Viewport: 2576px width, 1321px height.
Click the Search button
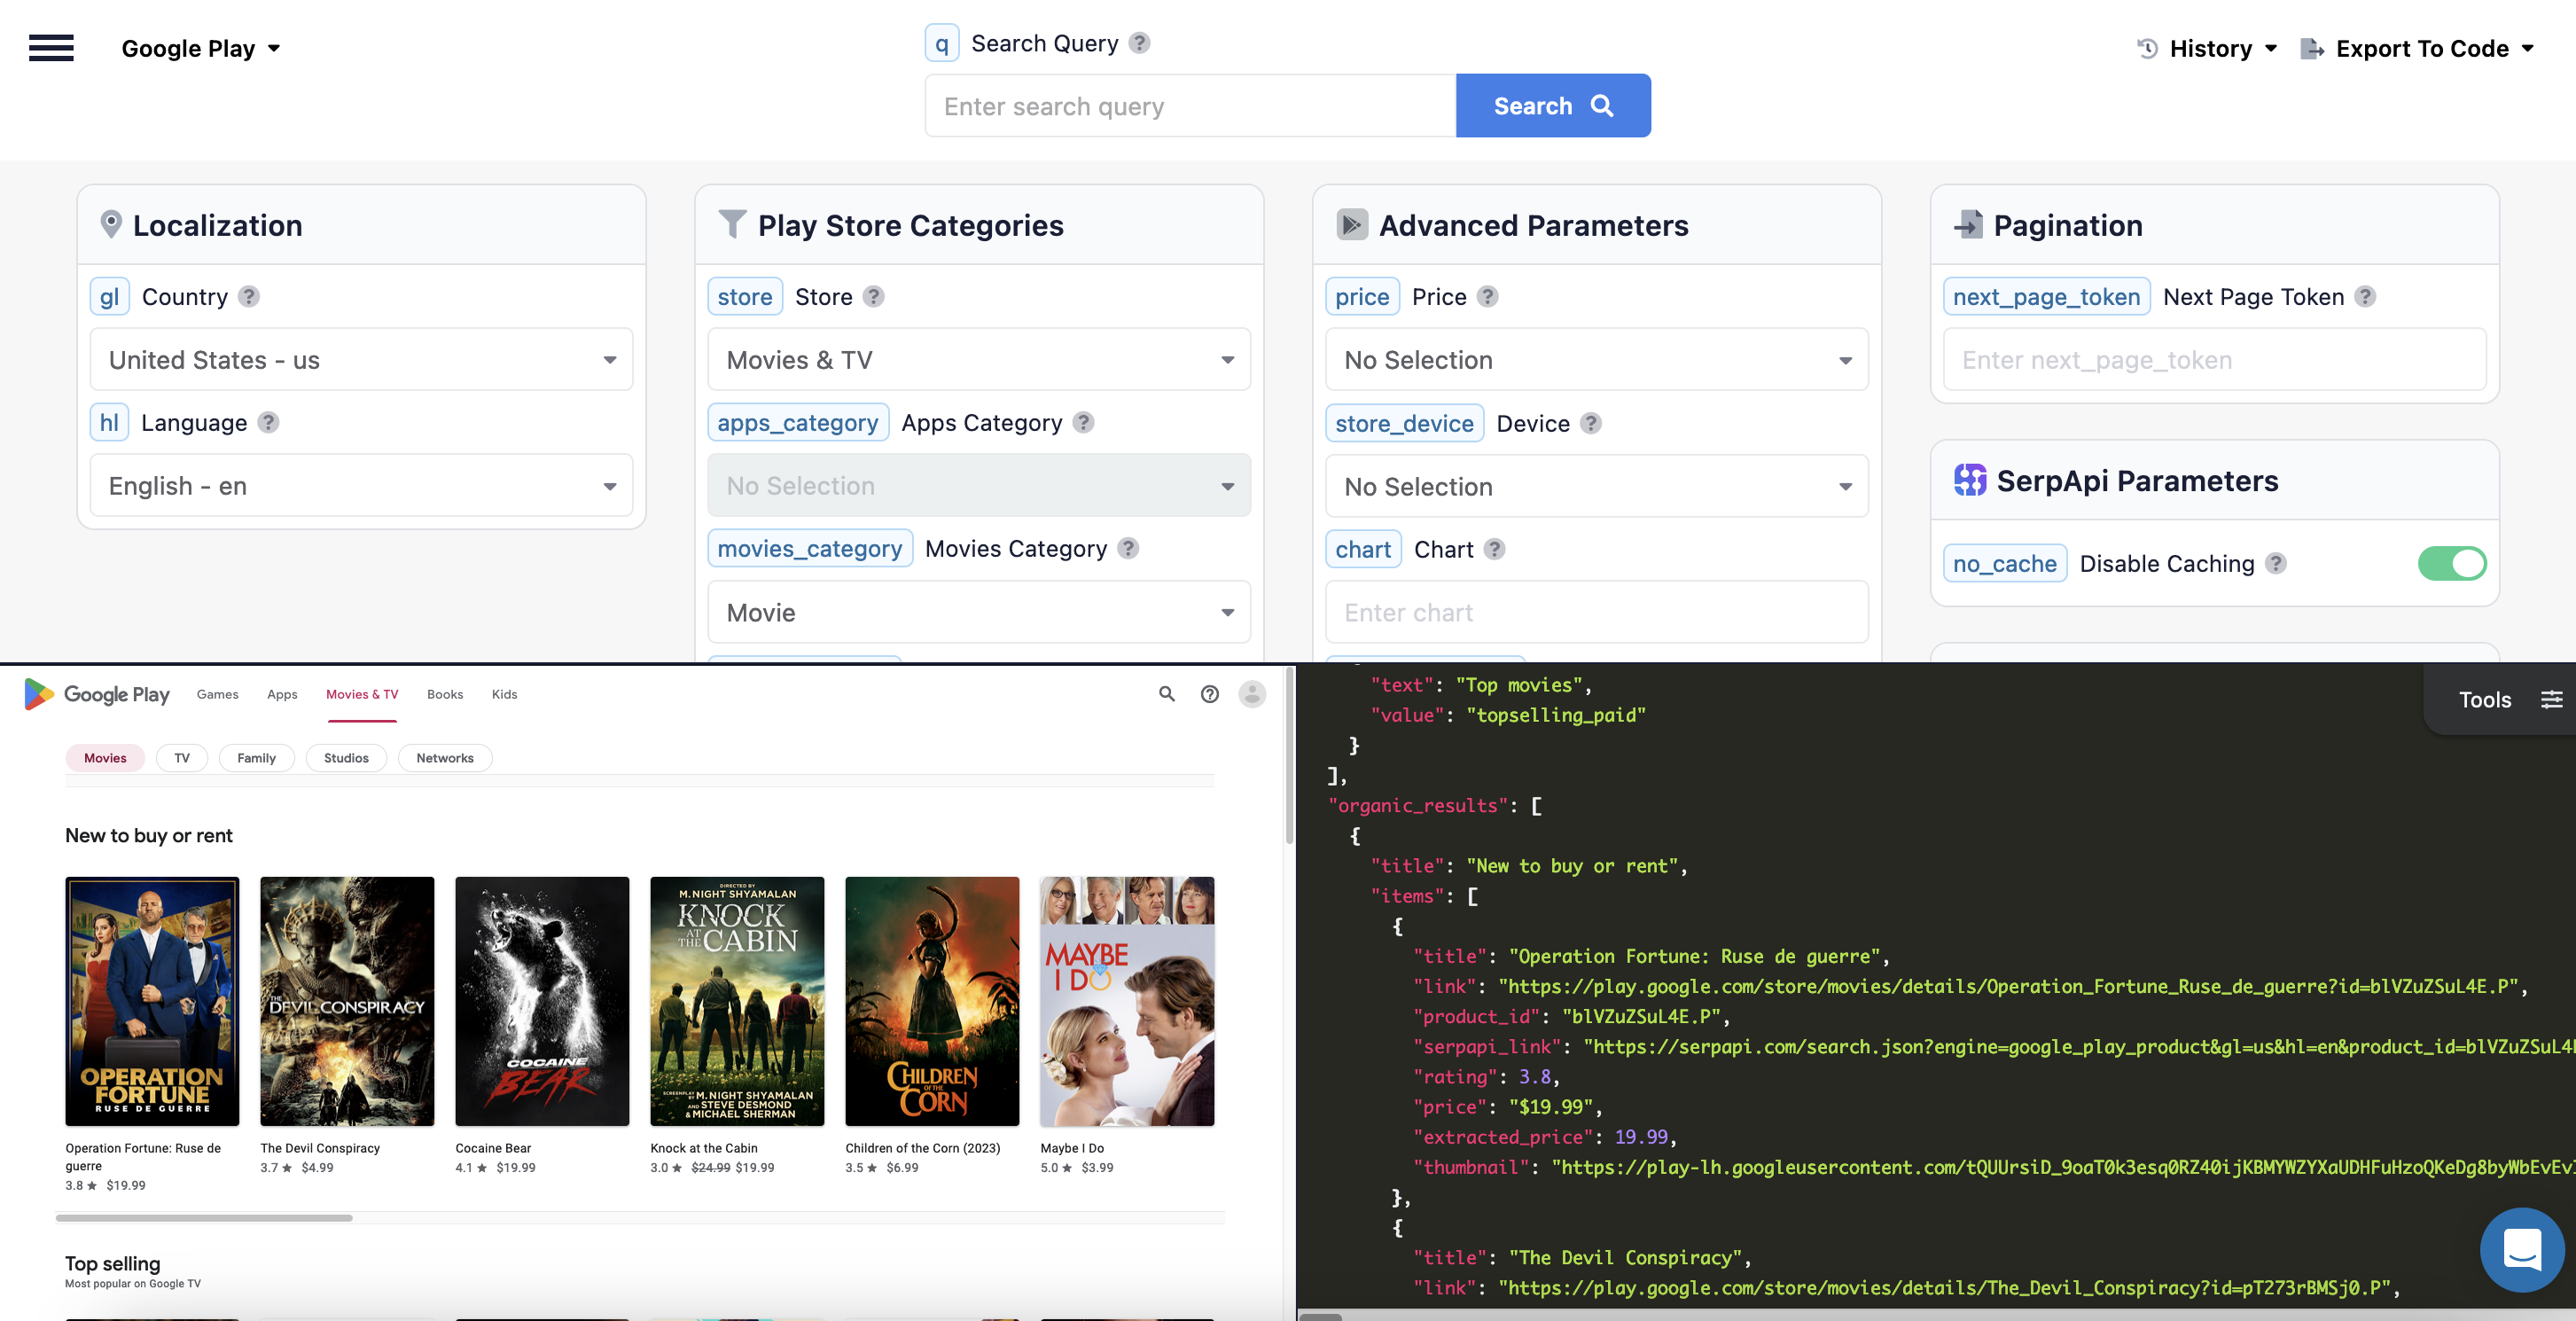pyautogui.click(x=1551, y=105)
